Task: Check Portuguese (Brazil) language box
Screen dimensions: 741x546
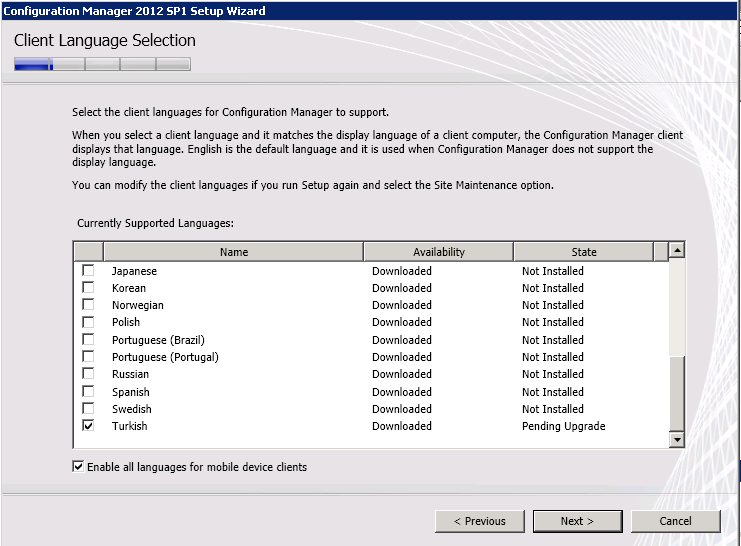Action: click(x=89, y=340)
